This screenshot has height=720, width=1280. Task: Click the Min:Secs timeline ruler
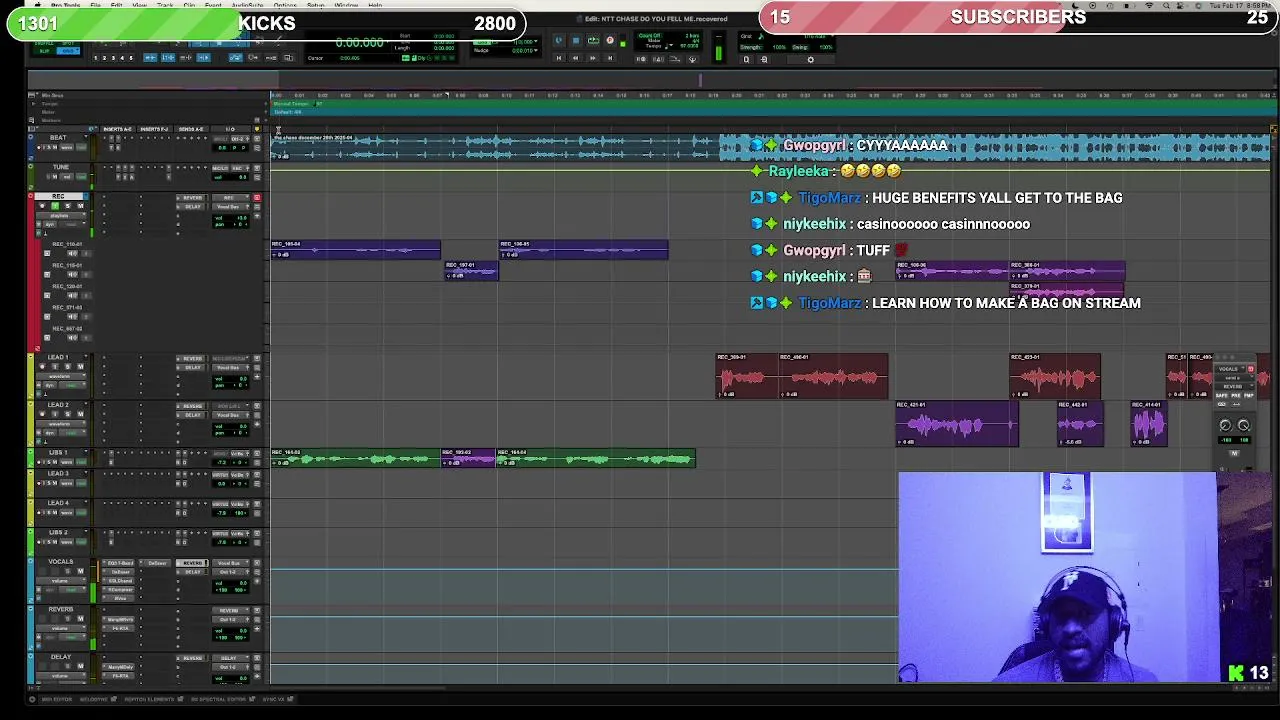pyautogui.click(x=770, y=96)
